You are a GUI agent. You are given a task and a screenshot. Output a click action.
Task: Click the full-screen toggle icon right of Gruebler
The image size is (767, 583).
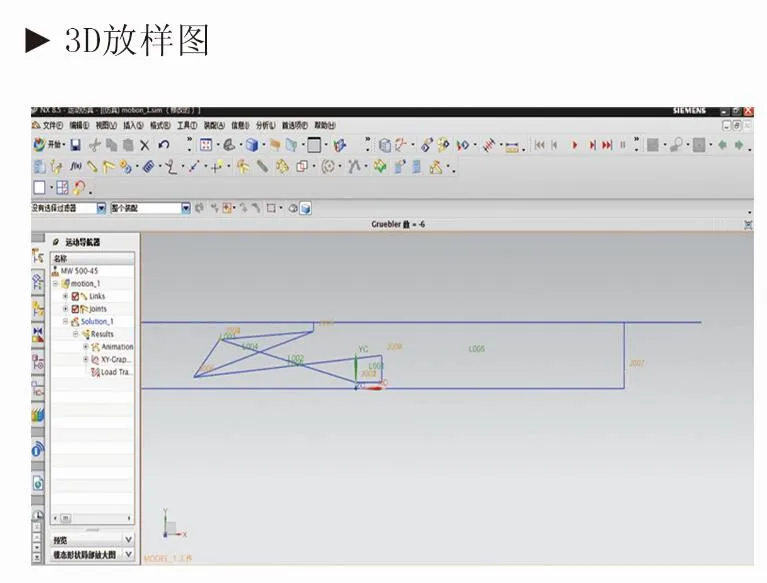(748, 224)
